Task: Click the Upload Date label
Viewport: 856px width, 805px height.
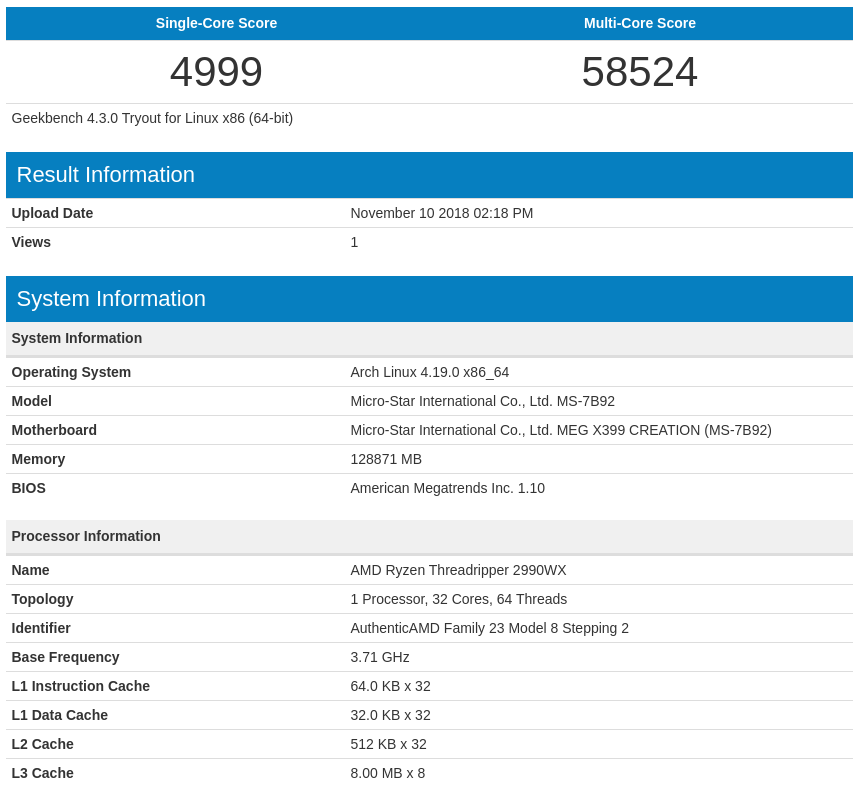Action: (52, 213)
